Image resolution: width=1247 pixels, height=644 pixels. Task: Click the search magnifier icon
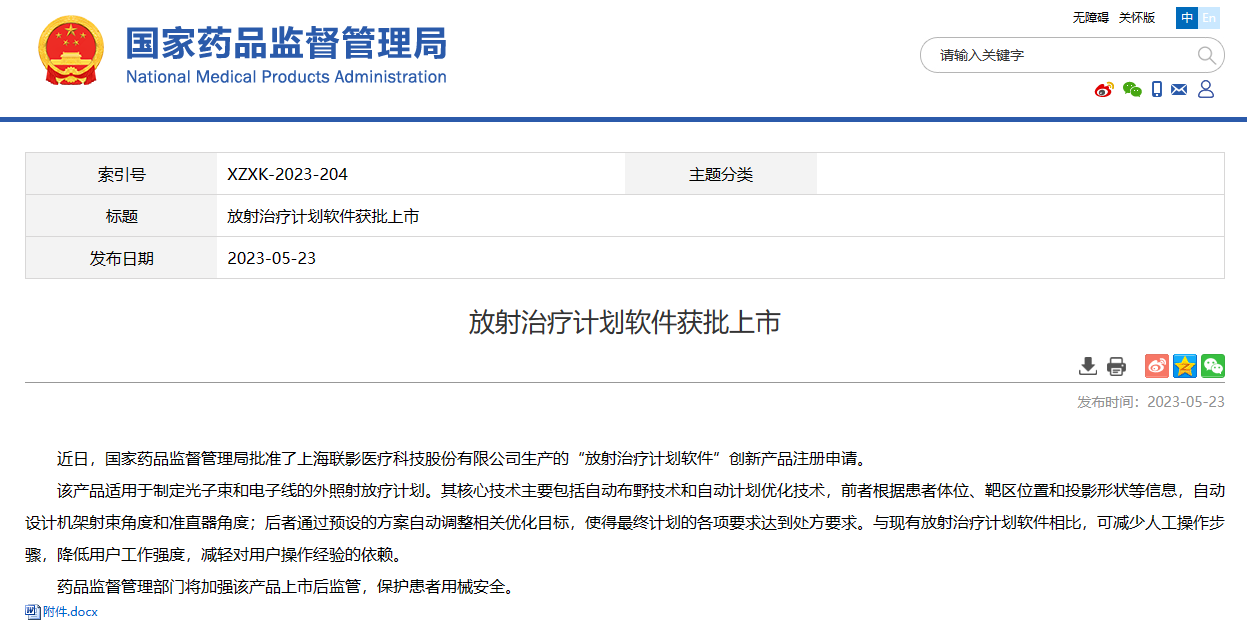coord(1206,55)
